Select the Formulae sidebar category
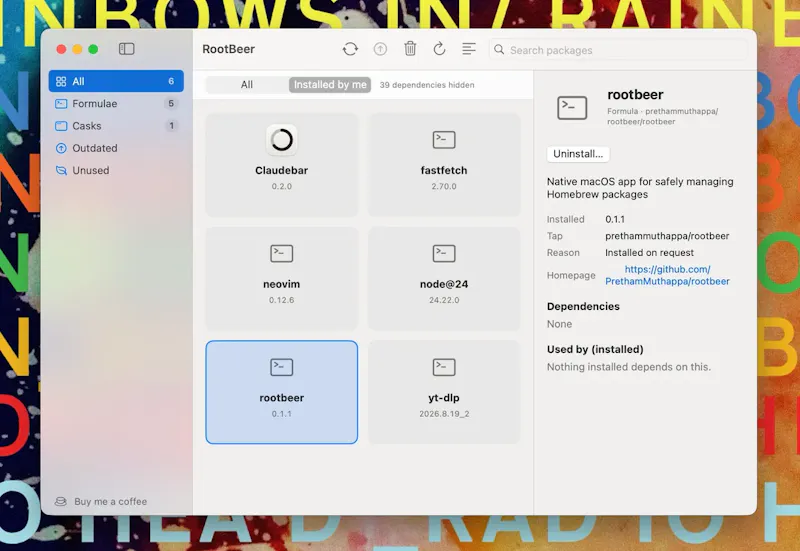 pos(116,104)
